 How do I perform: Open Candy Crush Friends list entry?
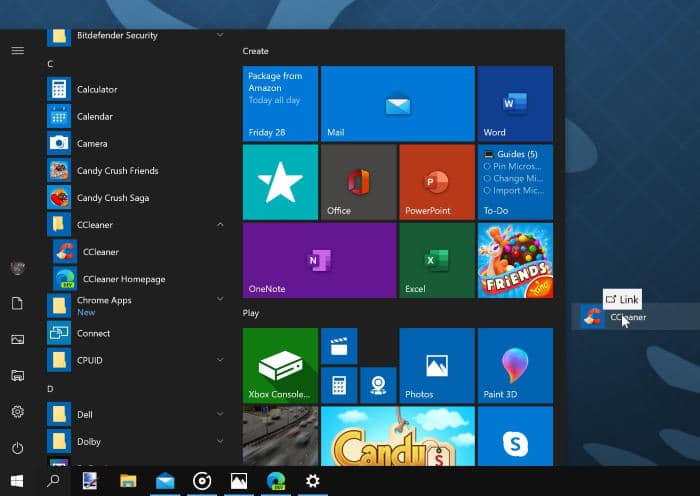[x=136, y=171]
